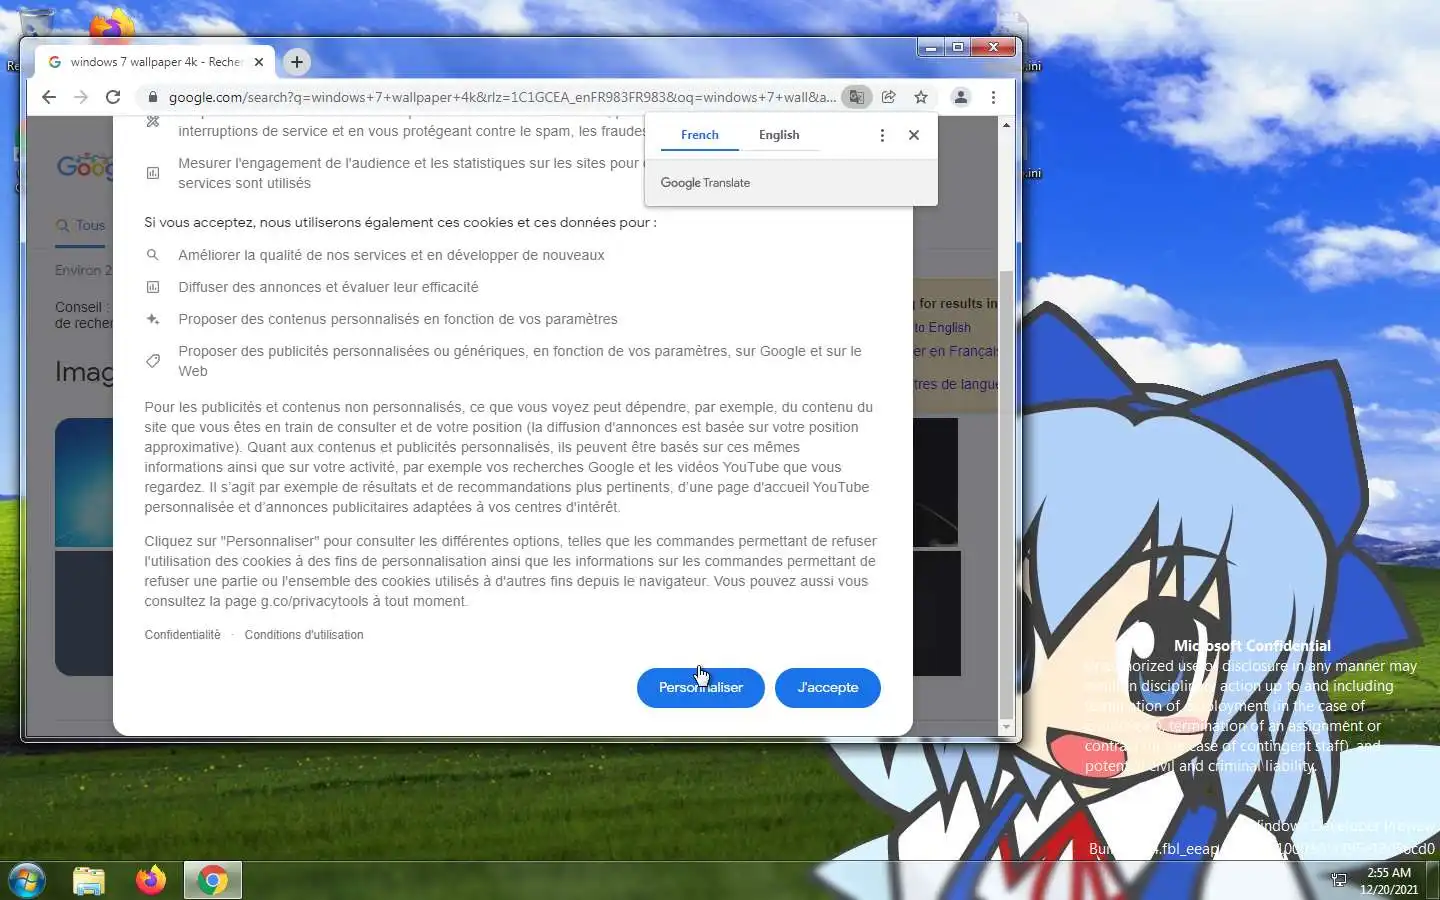The image size is (1440, 900).
Task: Click the taskbar clock showing 2:55 AM
Action: (1389, 880)
